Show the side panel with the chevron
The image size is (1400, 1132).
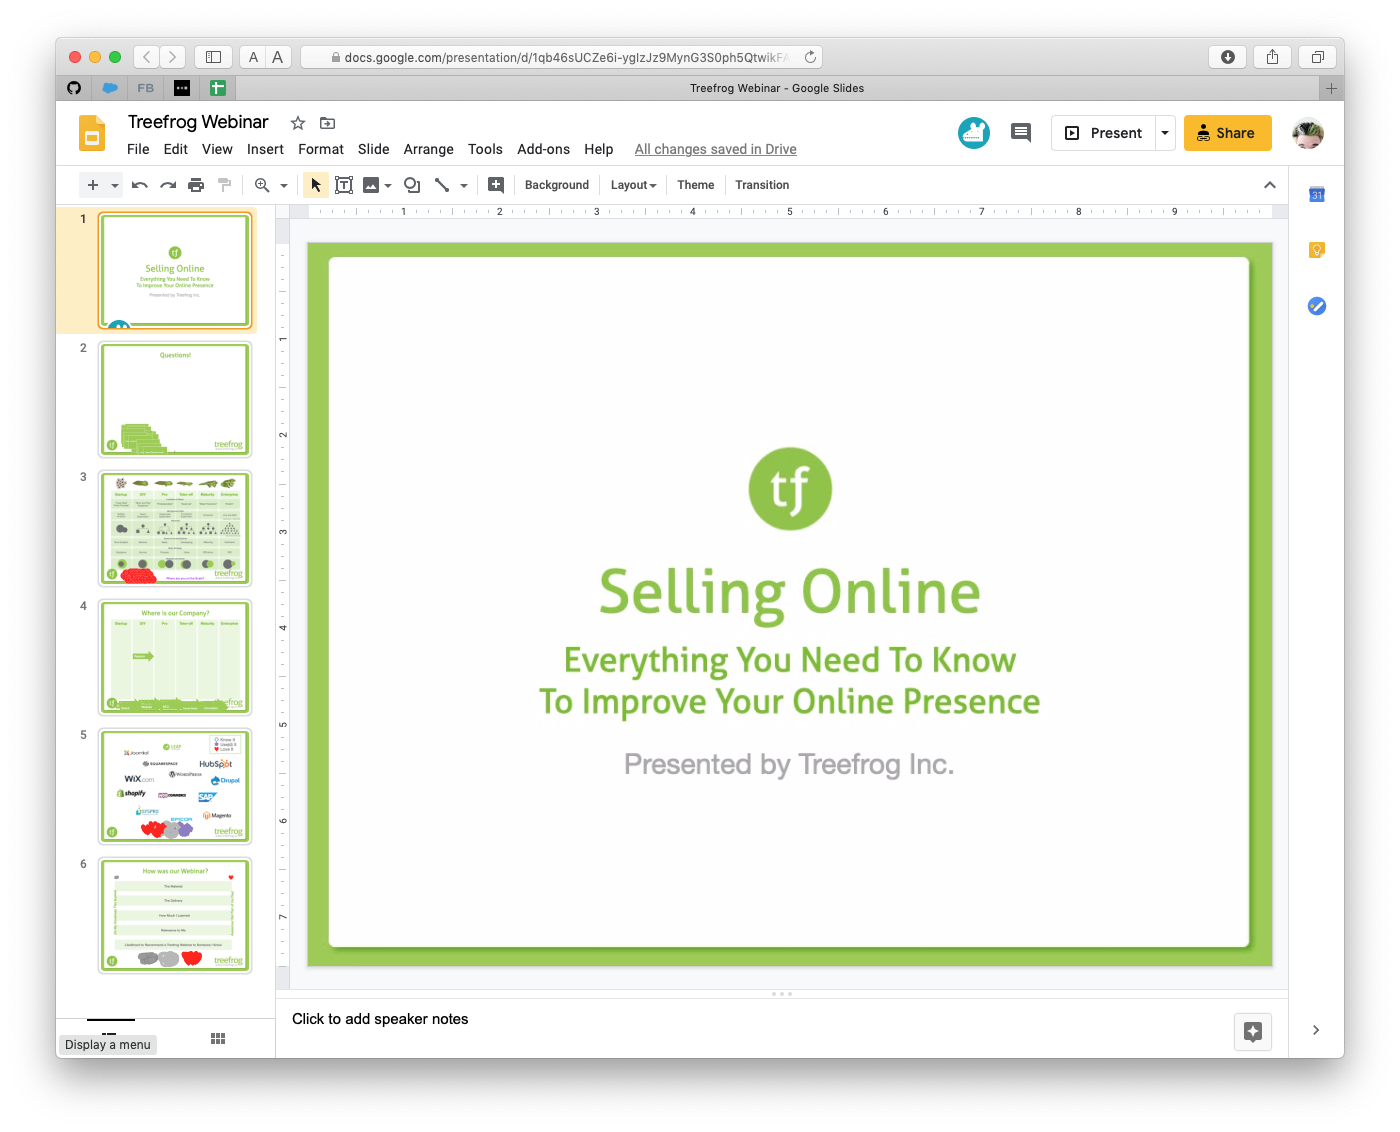(x=1316, y=1030)
